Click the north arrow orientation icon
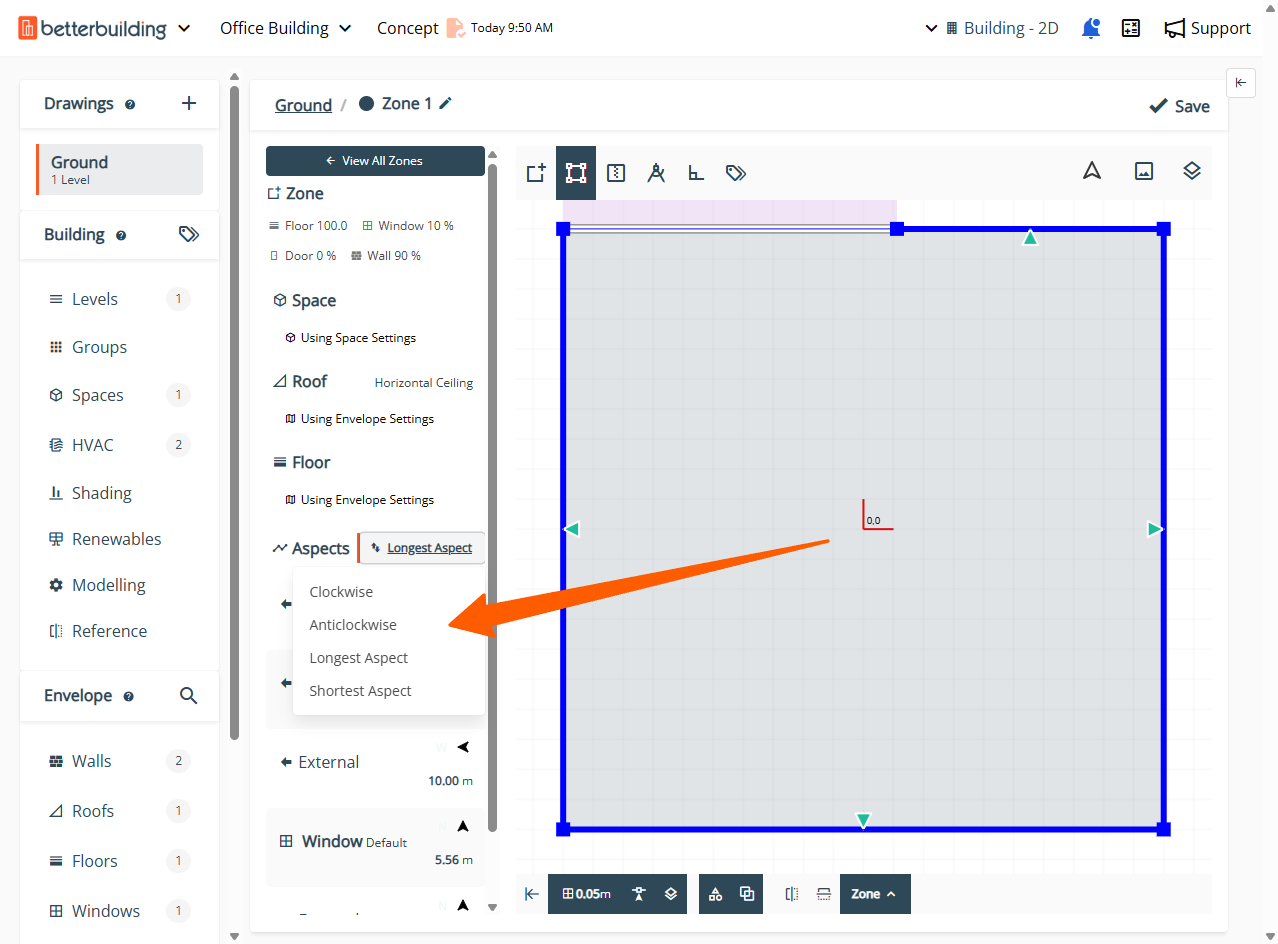 point(1092,171)
